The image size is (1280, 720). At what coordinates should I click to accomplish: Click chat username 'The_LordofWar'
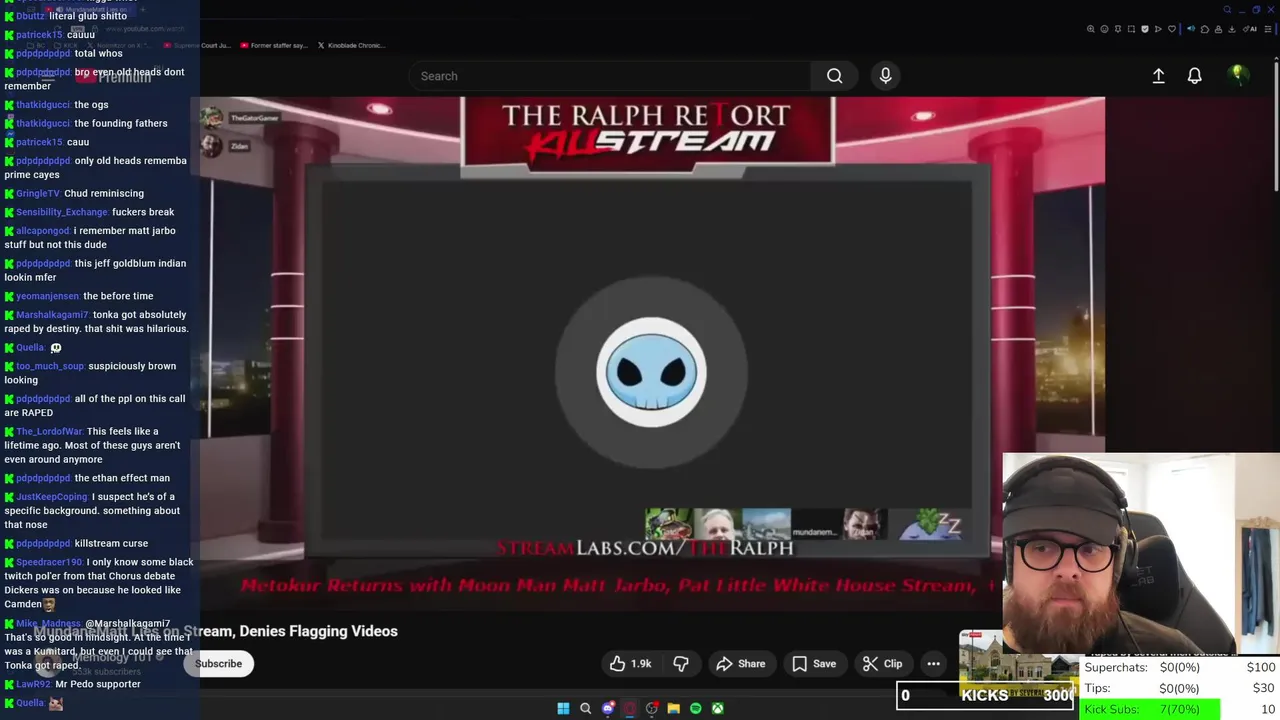point(50,432)
